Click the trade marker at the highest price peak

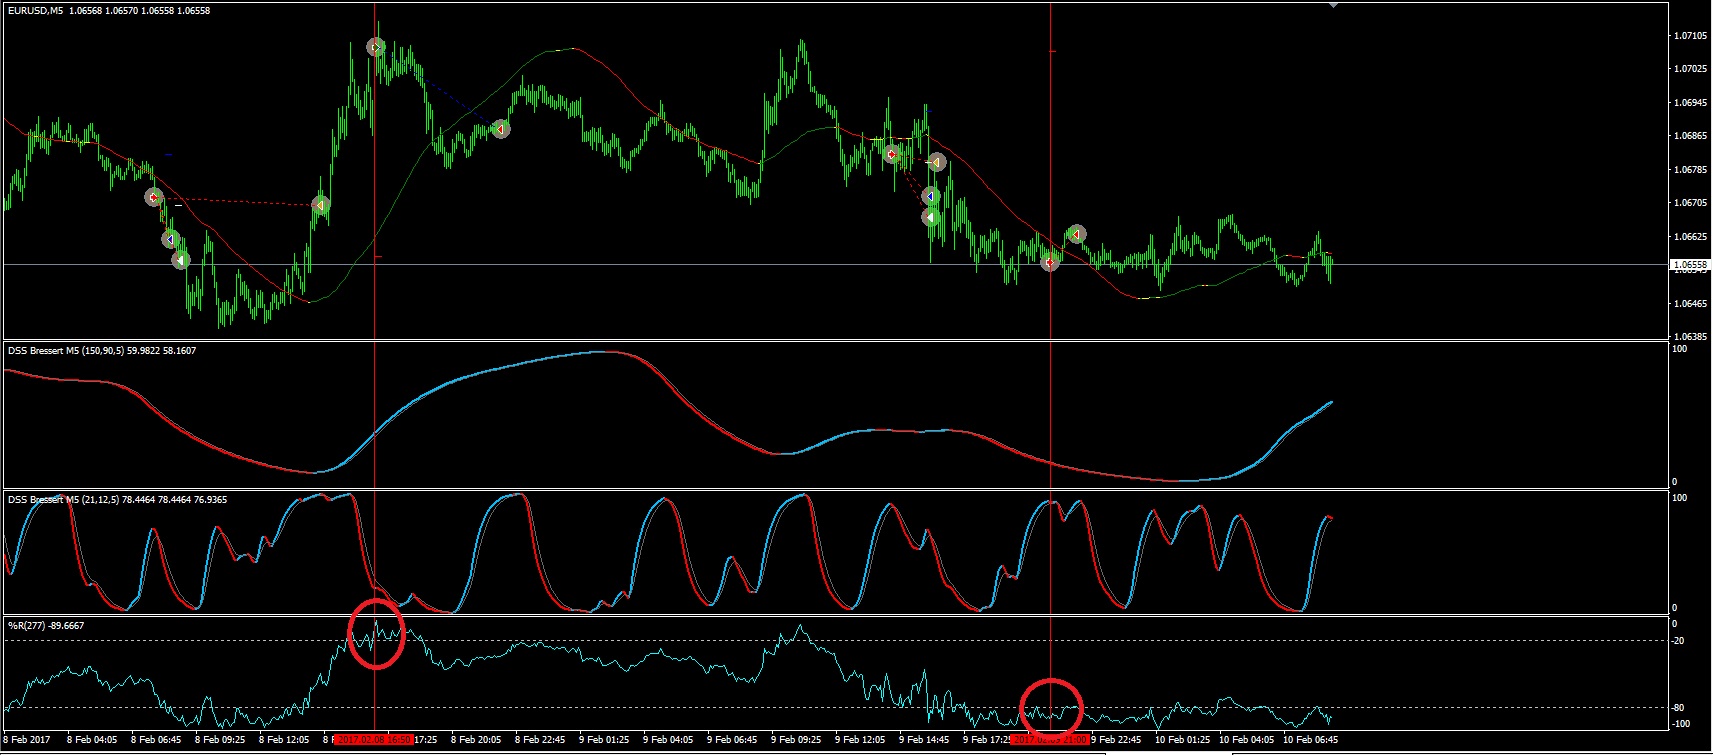pyautogui.click(x=376, y=47)
